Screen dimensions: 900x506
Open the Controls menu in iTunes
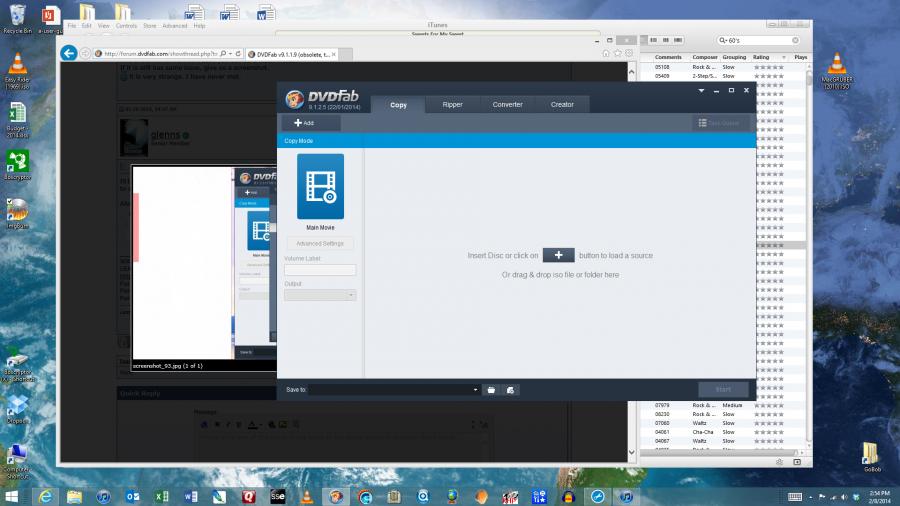tap(126, 26)
